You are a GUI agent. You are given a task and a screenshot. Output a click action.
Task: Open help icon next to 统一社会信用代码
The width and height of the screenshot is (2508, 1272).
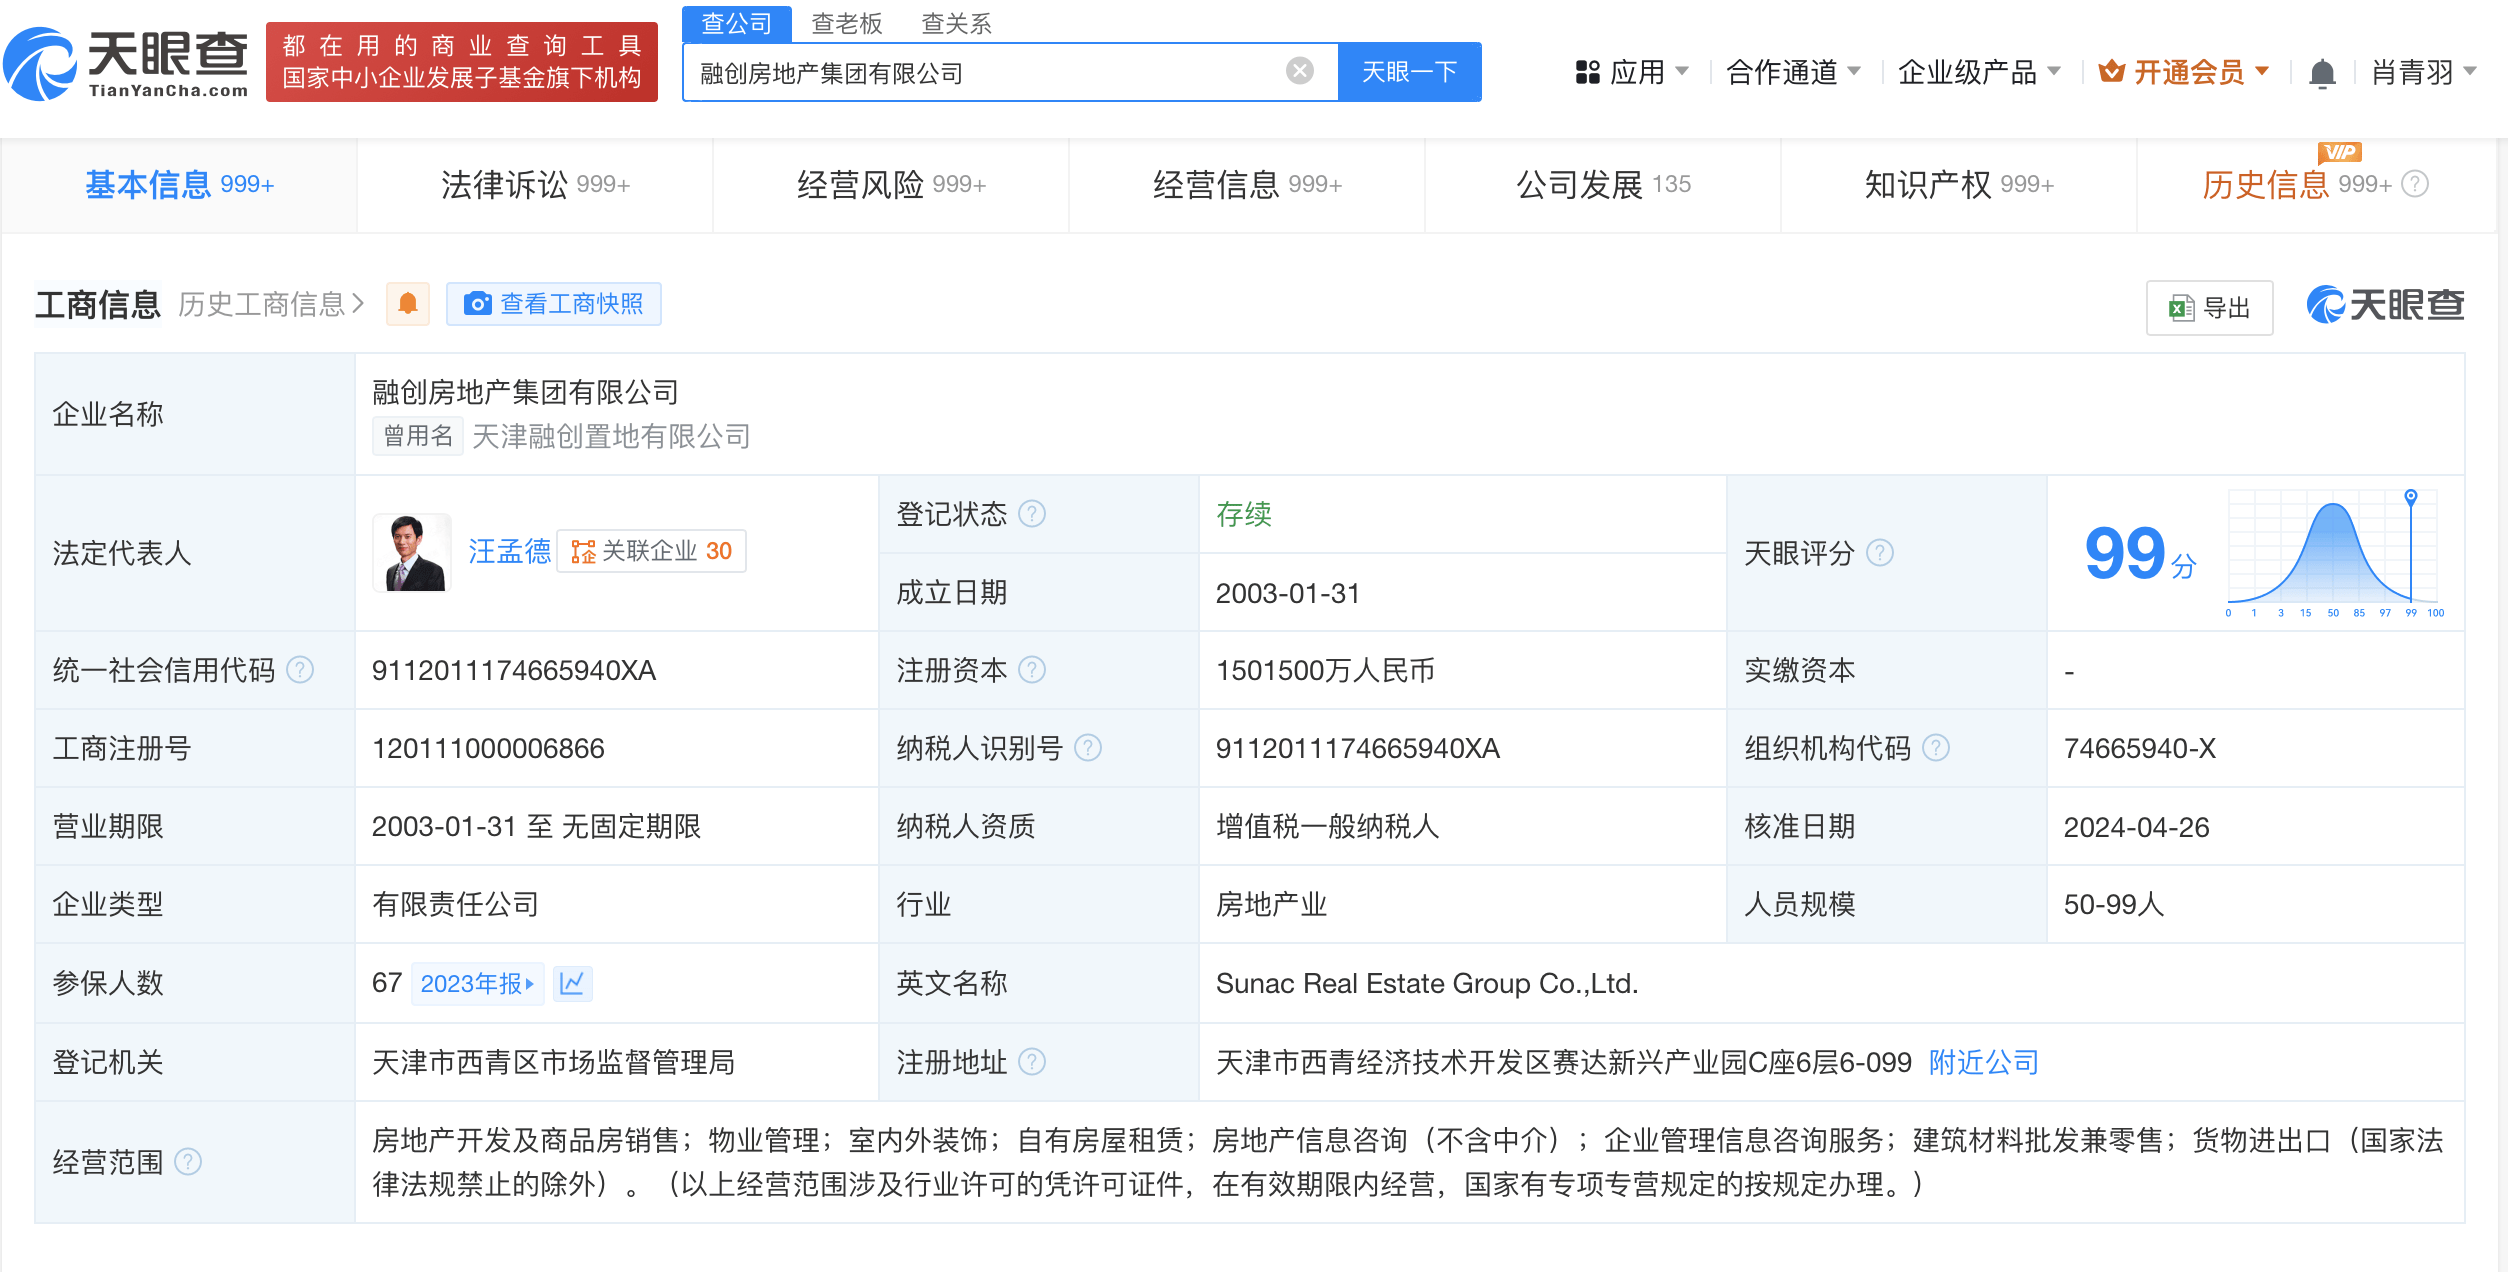pos(300,670)
